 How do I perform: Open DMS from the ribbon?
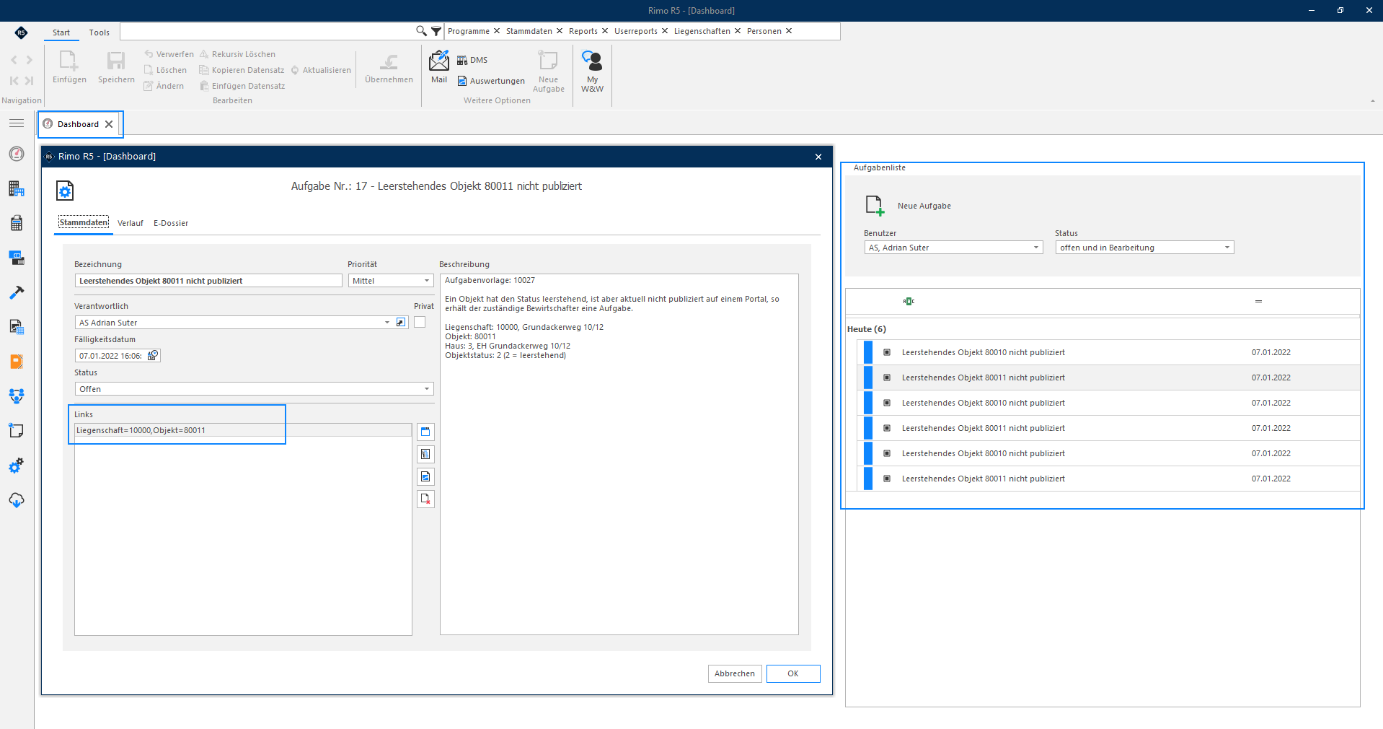472,60
